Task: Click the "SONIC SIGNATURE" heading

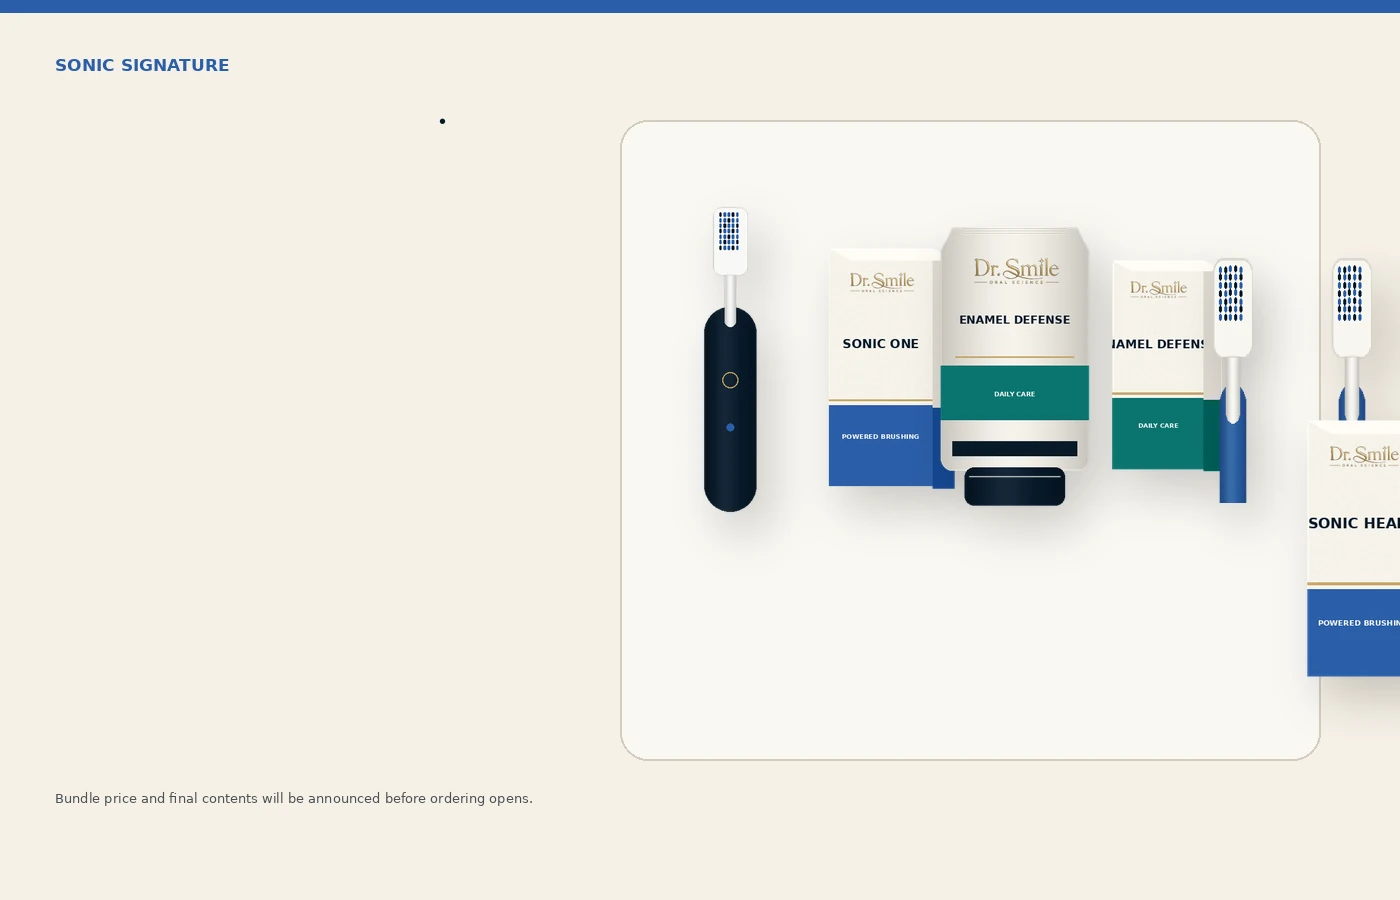Action: (142, 65)
